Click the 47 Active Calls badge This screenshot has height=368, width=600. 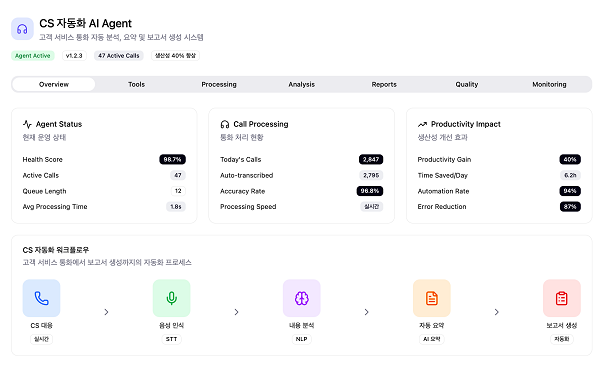[x=119, y=55]
